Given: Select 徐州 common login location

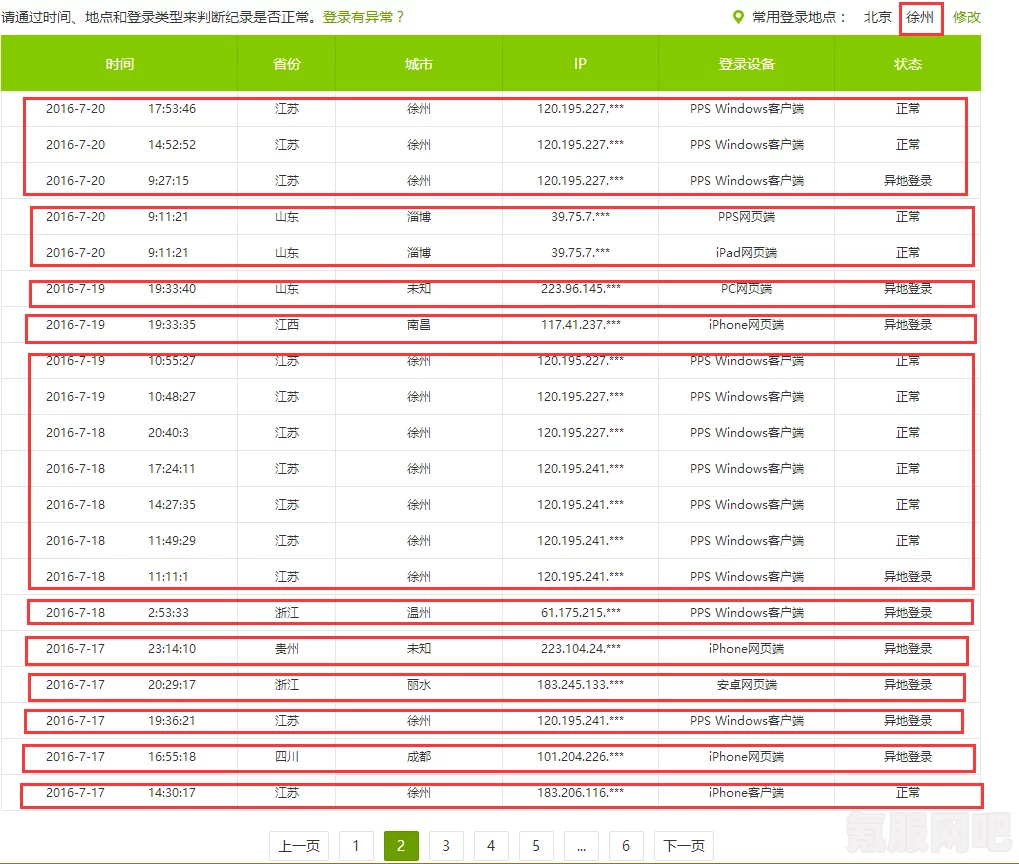Looking at the screenshot, I should click(920, 18).
